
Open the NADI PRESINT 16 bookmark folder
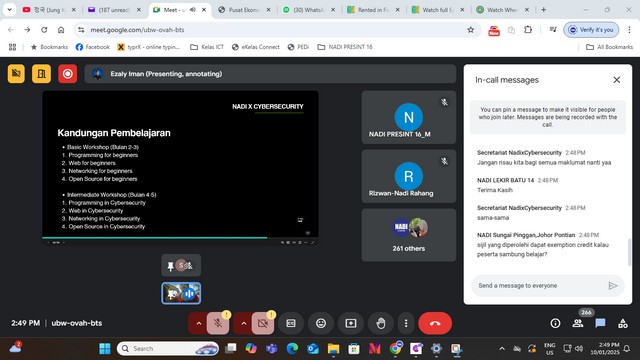[x=345, y=47]
